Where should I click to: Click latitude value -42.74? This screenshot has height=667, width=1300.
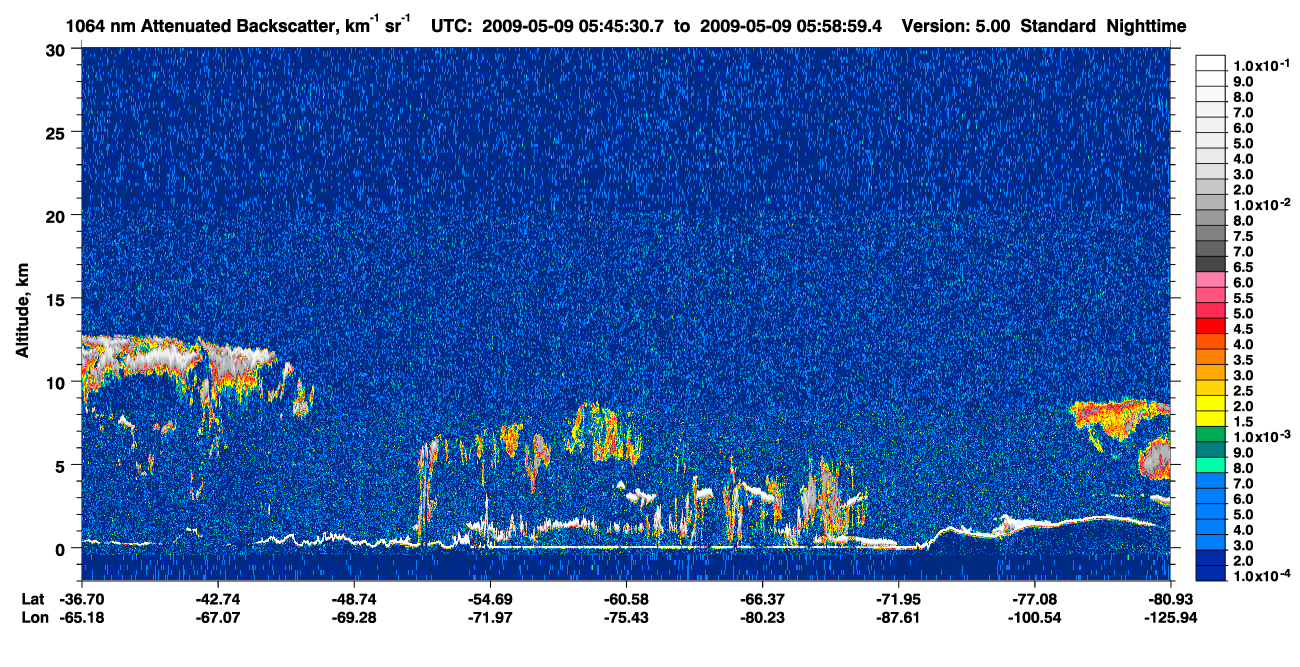[217, 598]
